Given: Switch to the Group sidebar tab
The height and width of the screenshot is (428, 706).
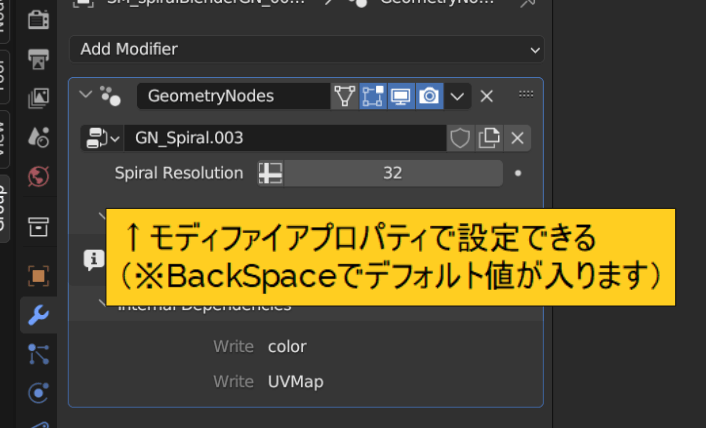Looking at the screenshot, I should pyautogui.click(x=3, y=209).
